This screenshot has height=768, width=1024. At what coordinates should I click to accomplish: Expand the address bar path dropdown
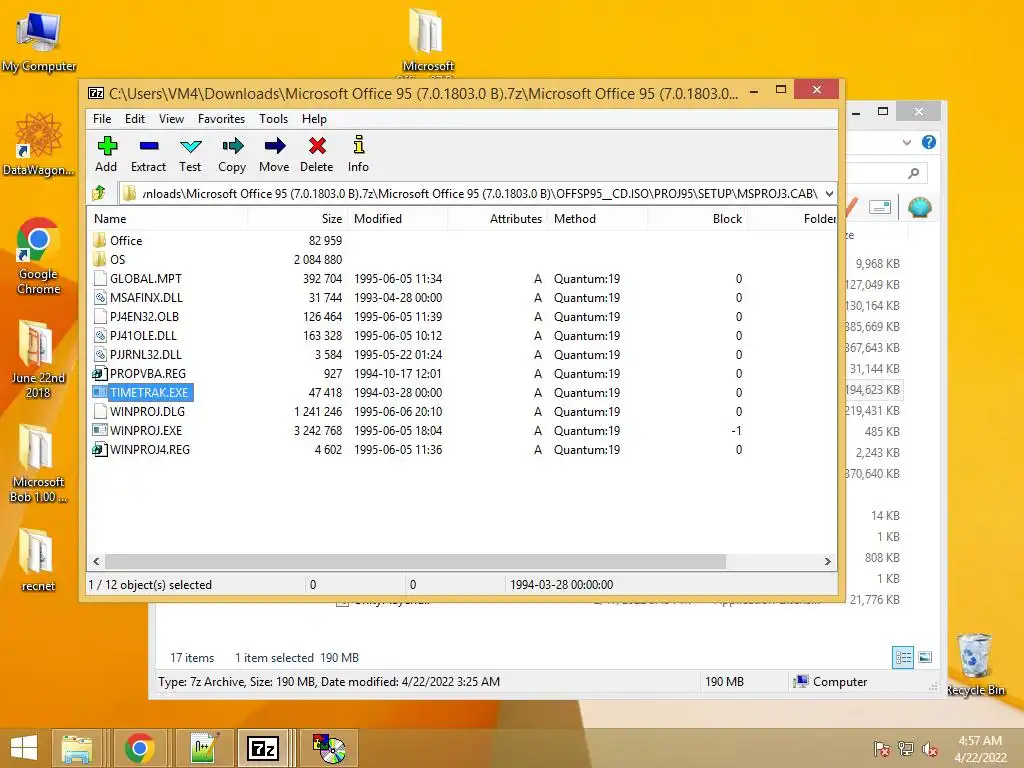(x=829, y=193)
